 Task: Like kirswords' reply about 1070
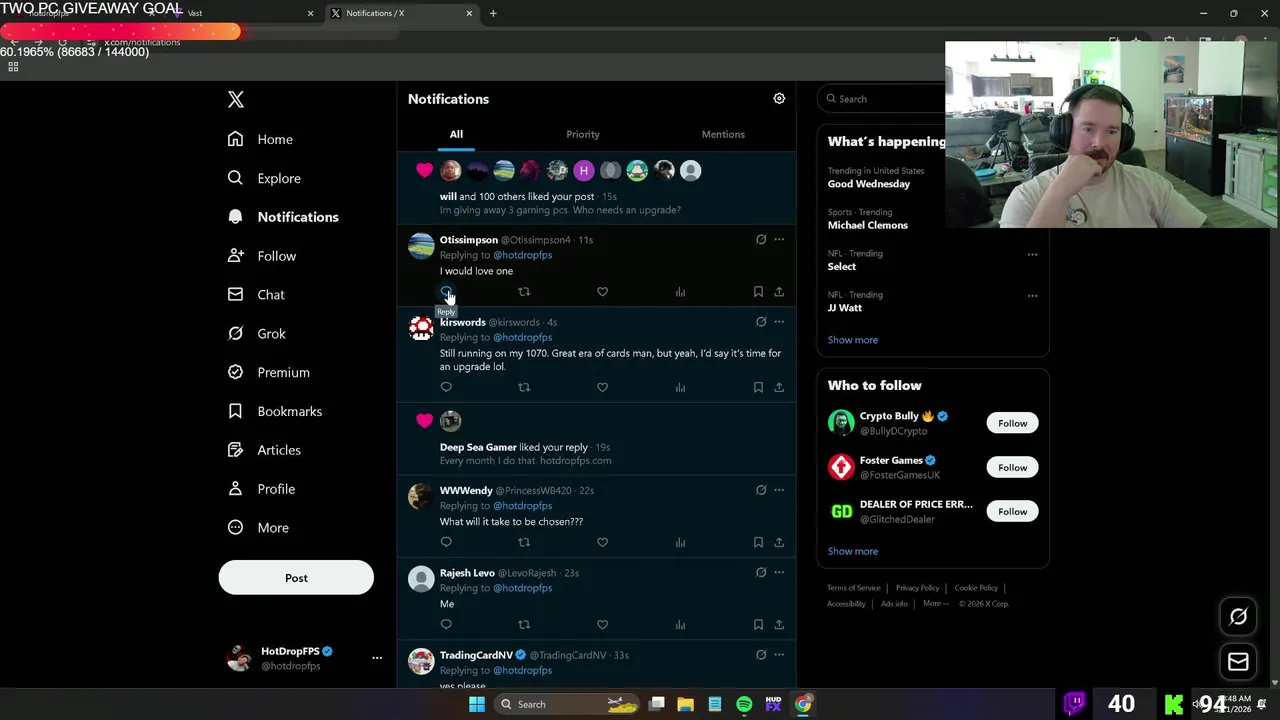[x=602, y=387]
